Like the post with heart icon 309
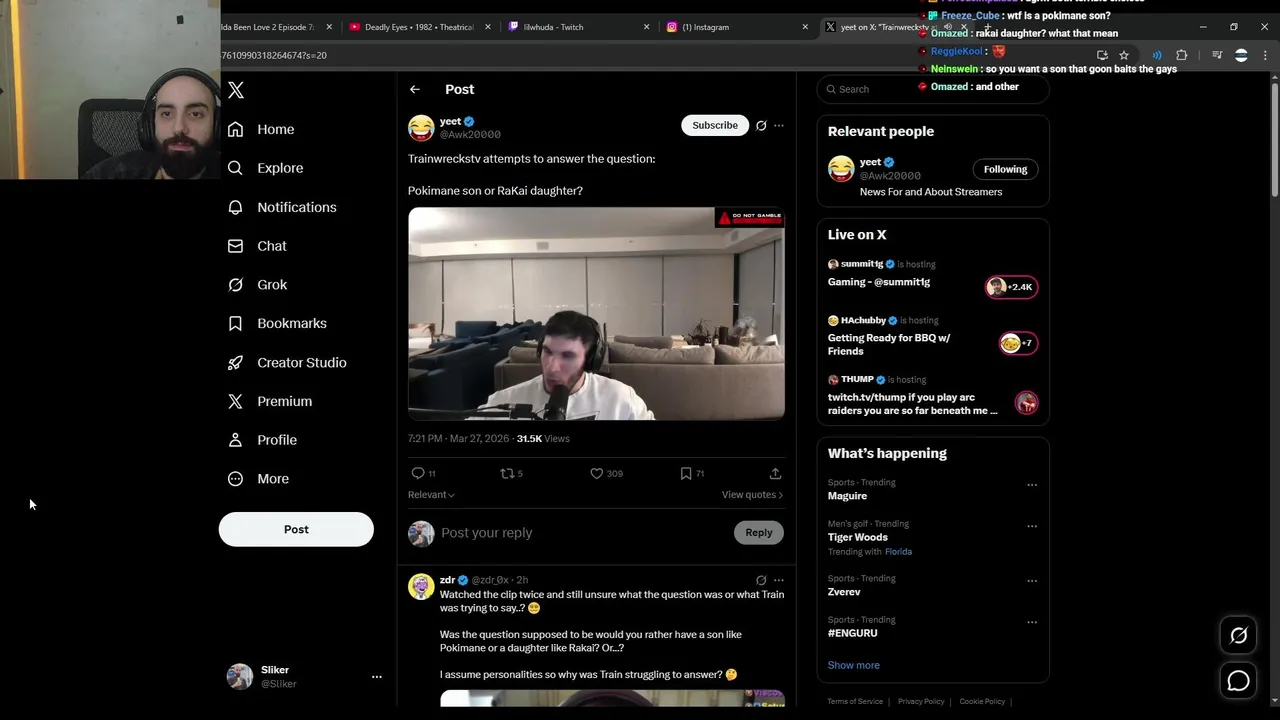The height and width of the screenshot is (720, 1280). [597, 473]
